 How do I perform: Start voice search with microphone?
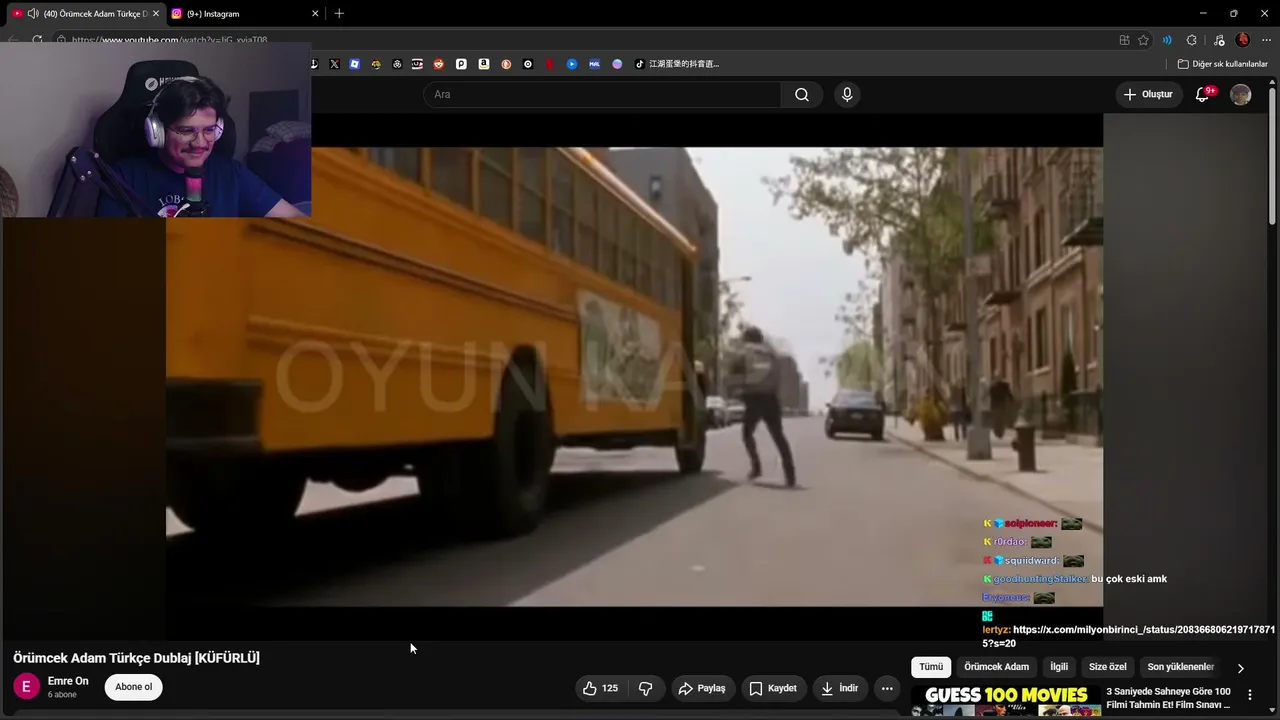(847, 94)
